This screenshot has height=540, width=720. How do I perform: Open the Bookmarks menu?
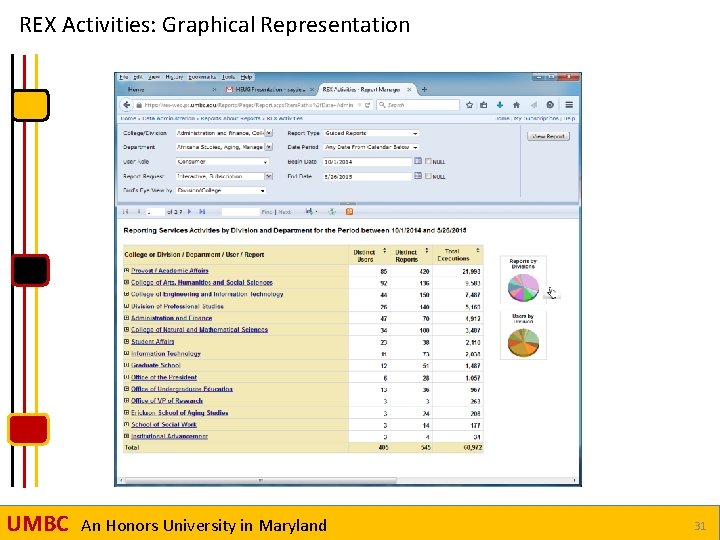[x=202, y=77]
